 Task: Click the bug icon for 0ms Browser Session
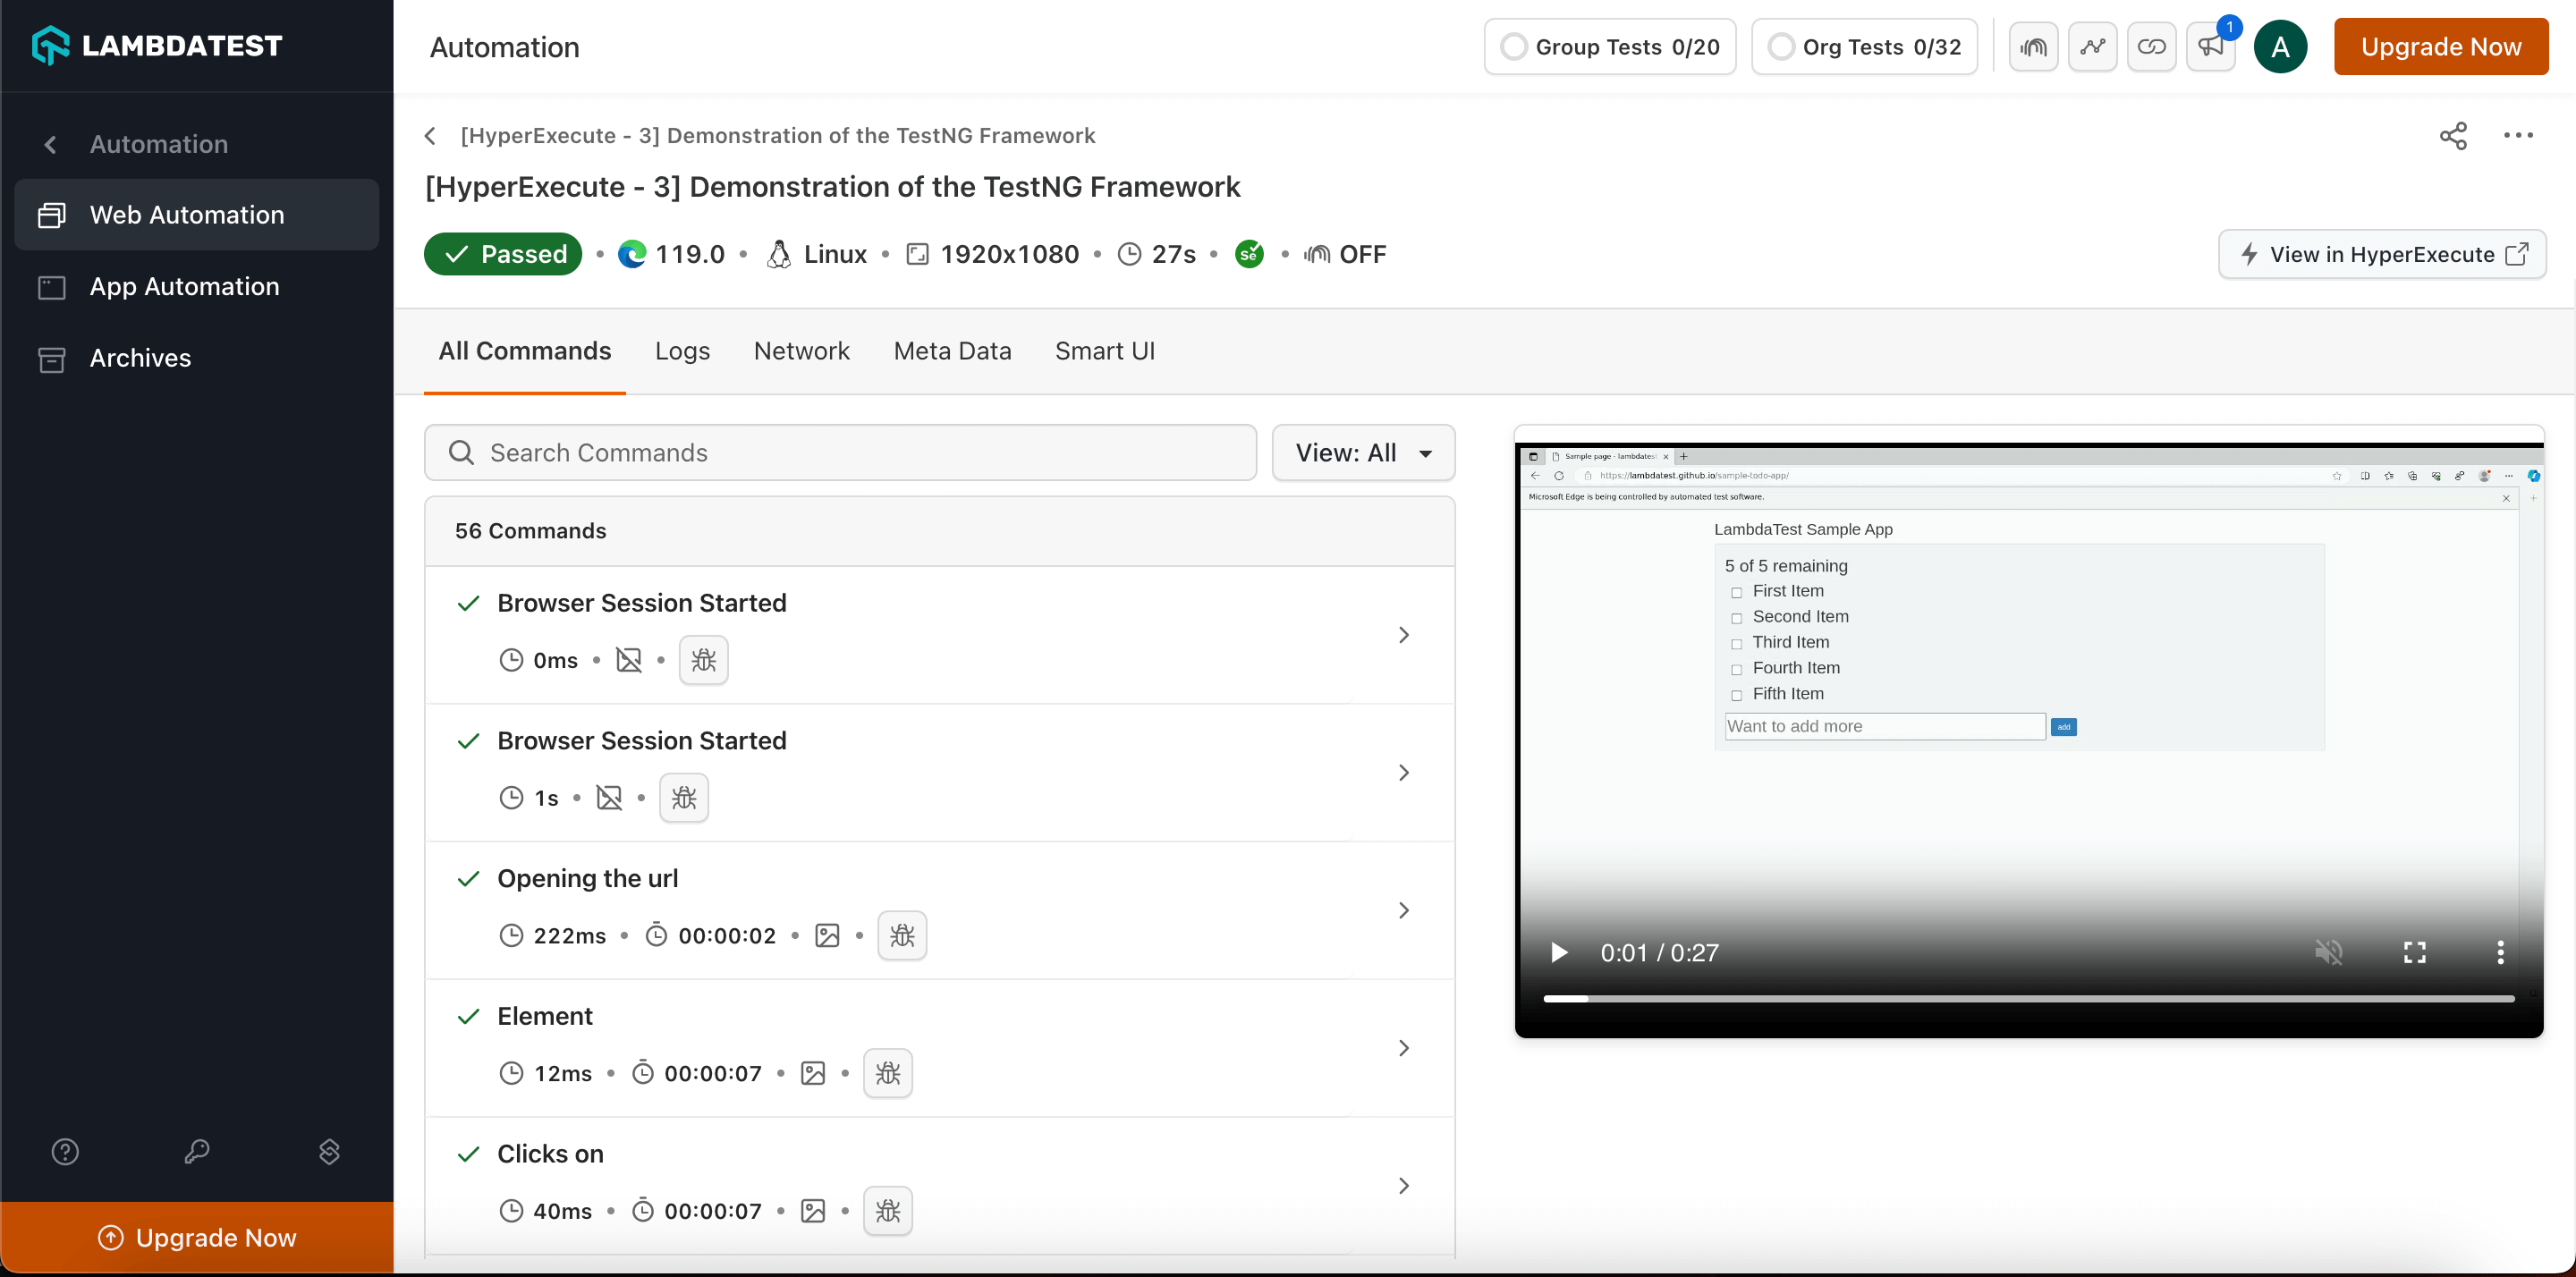(703, 660)
